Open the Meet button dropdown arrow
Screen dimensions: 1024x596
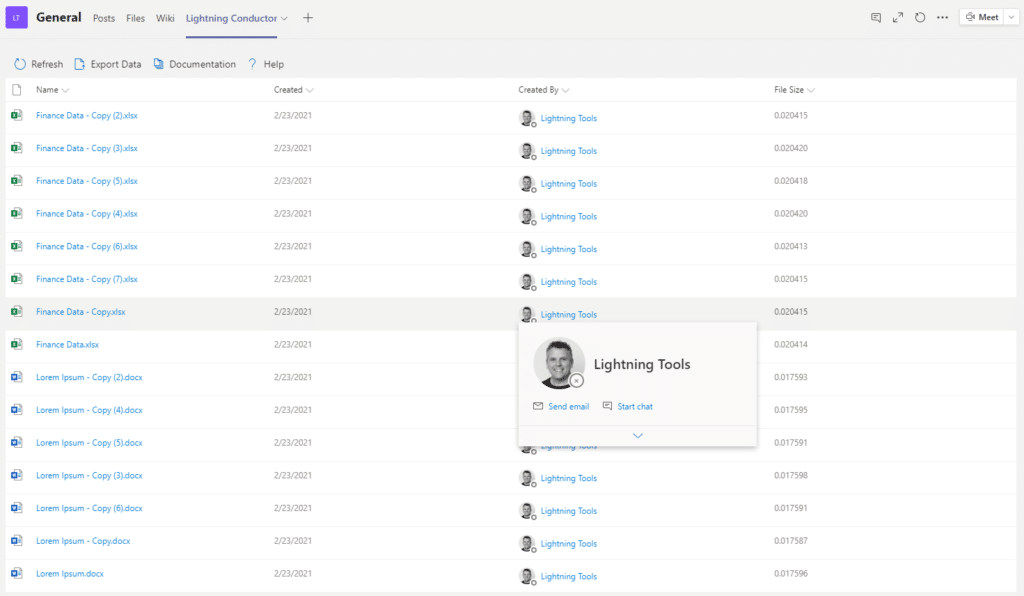[x=1011, y=18]
